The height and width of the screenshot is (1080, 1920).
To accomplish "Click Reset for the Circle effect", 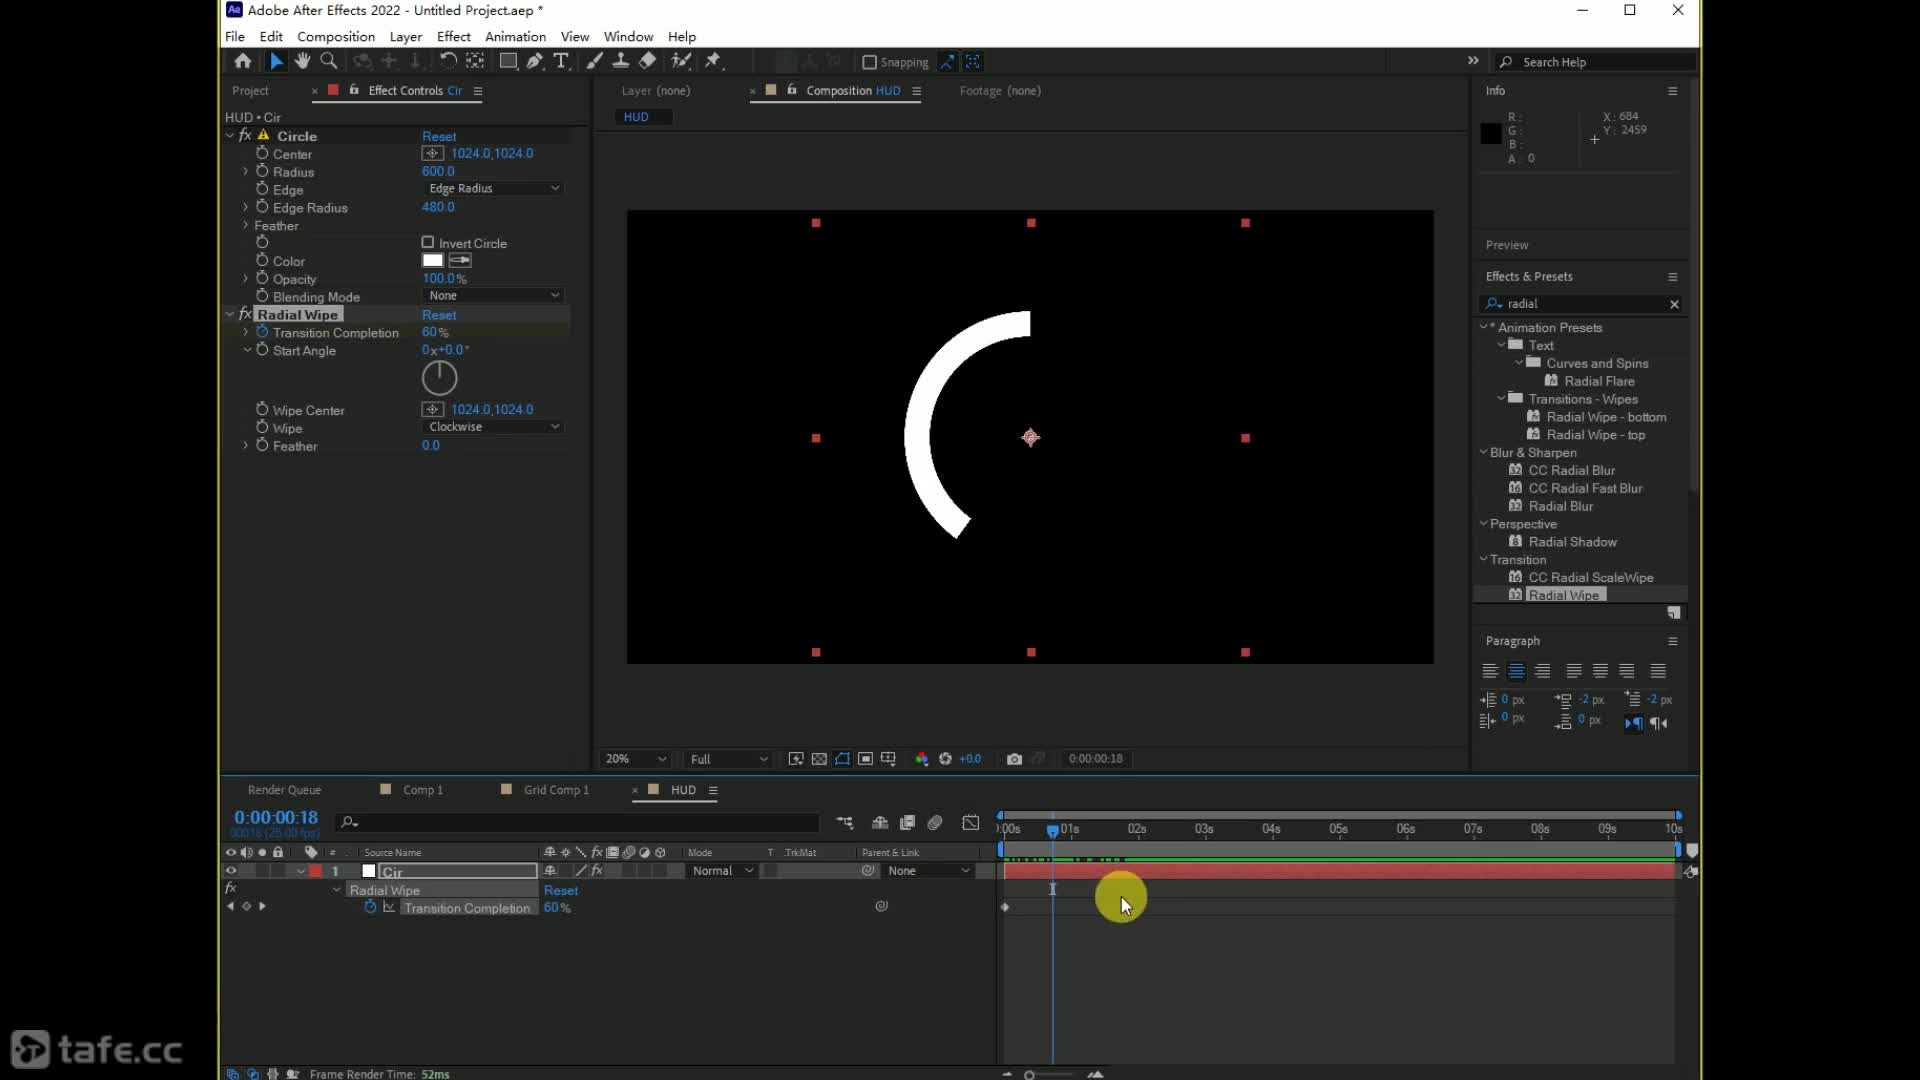I will [x=439, y=136].
